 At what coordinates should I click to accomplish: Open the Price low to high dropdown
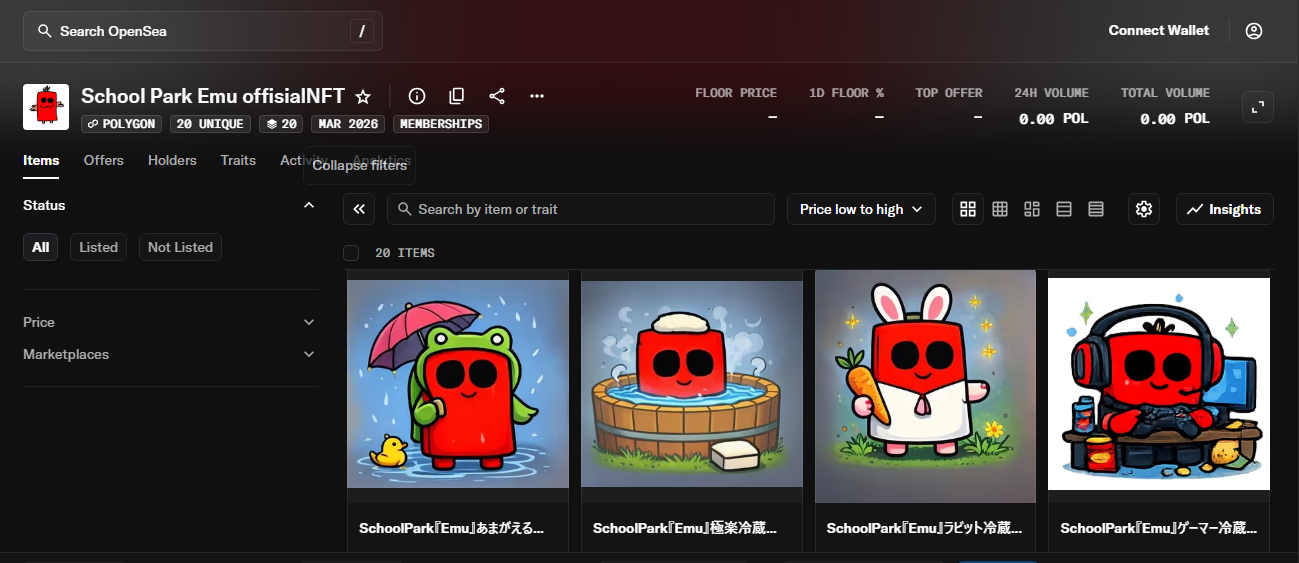861,209
